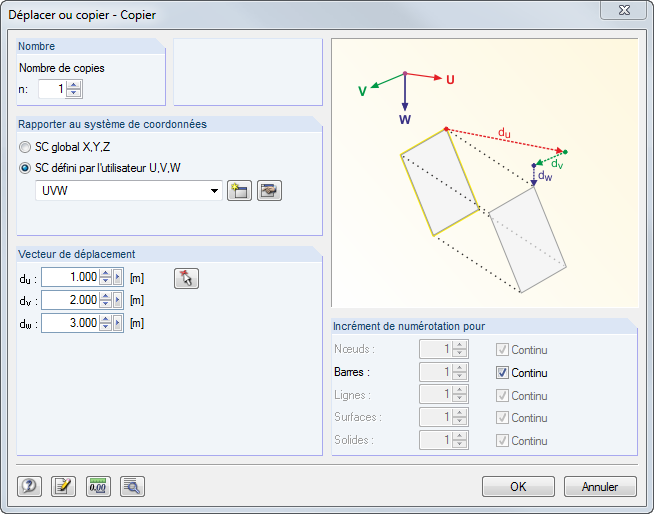Click the dw value field 3.000
The width and height of the screenshot is (654, 514).
(x=70, y=323)
